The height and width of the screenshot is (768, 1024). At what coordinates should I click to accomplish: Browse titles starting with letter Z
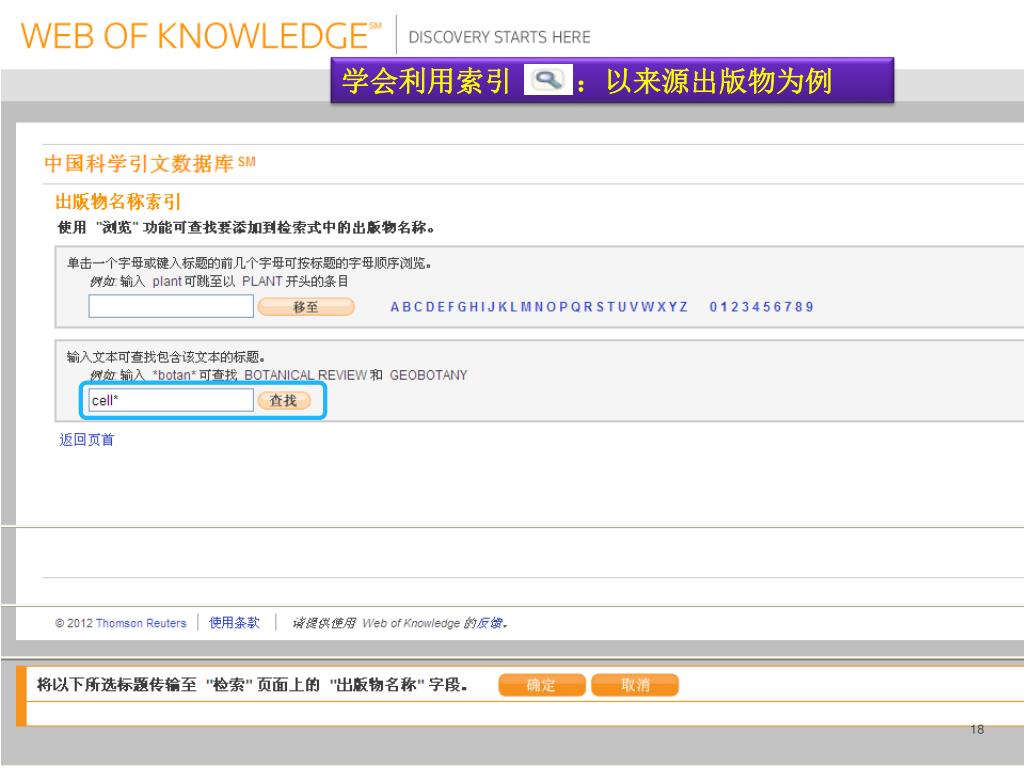coord(683,307)
